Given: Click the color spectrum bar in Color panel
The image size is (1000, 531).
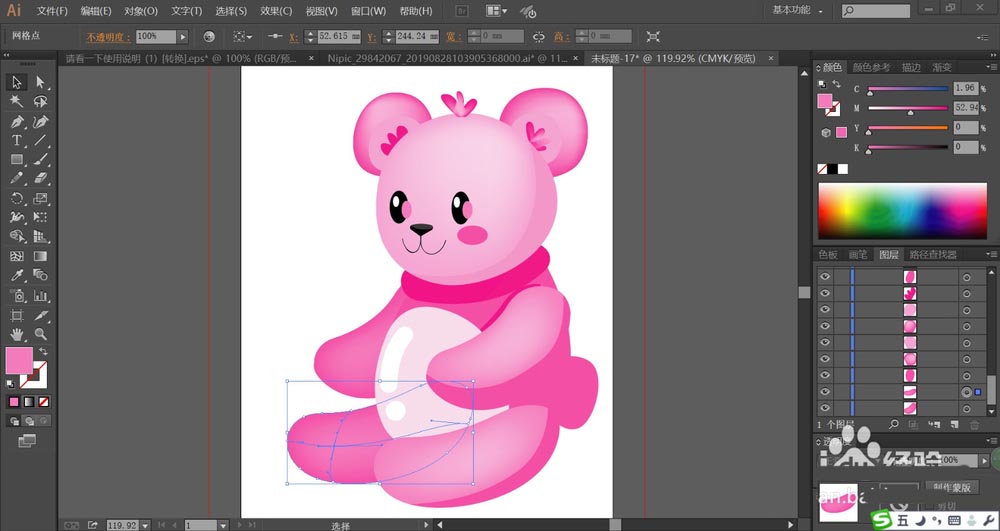Looking at the screenshot, I should [902, 211].
